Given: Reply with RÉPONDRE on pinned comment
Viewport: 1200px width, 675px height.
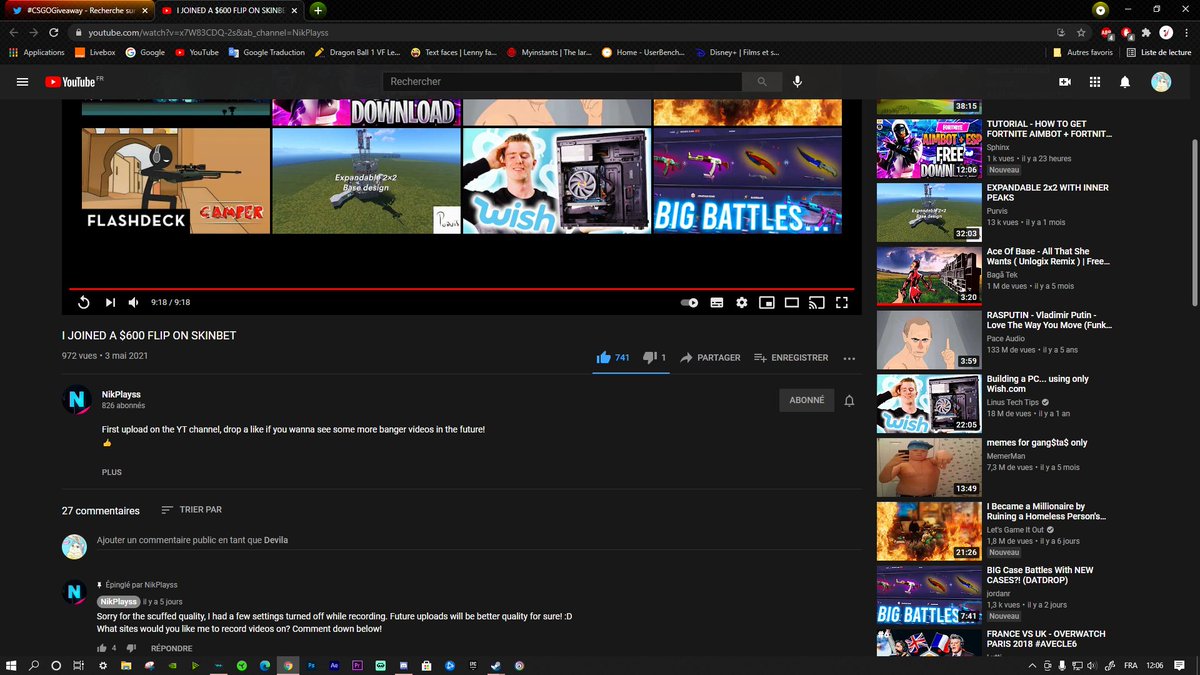Looking at the screenshot, I should tap(171, 648).
